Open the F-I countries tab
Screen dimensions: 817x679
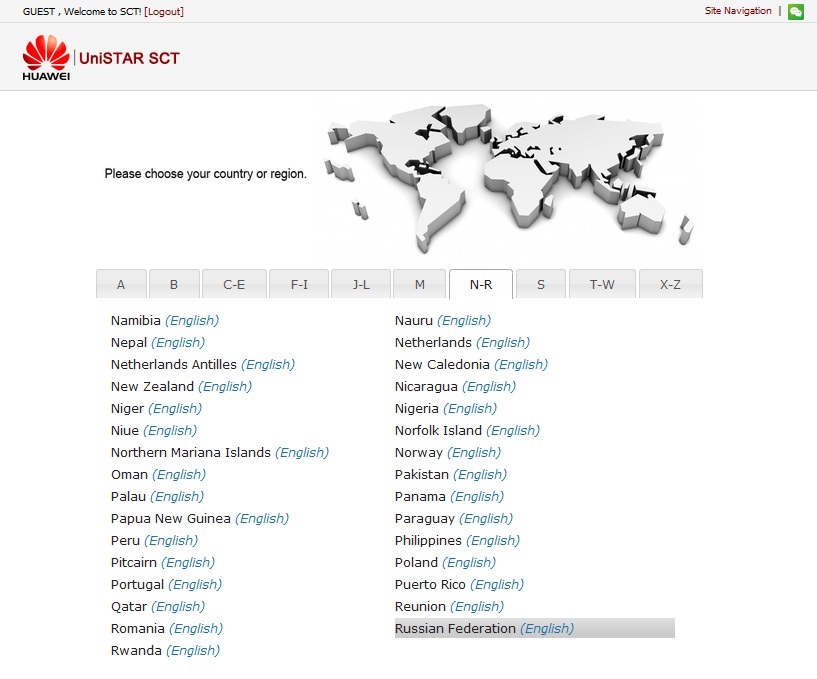point(299,284)
